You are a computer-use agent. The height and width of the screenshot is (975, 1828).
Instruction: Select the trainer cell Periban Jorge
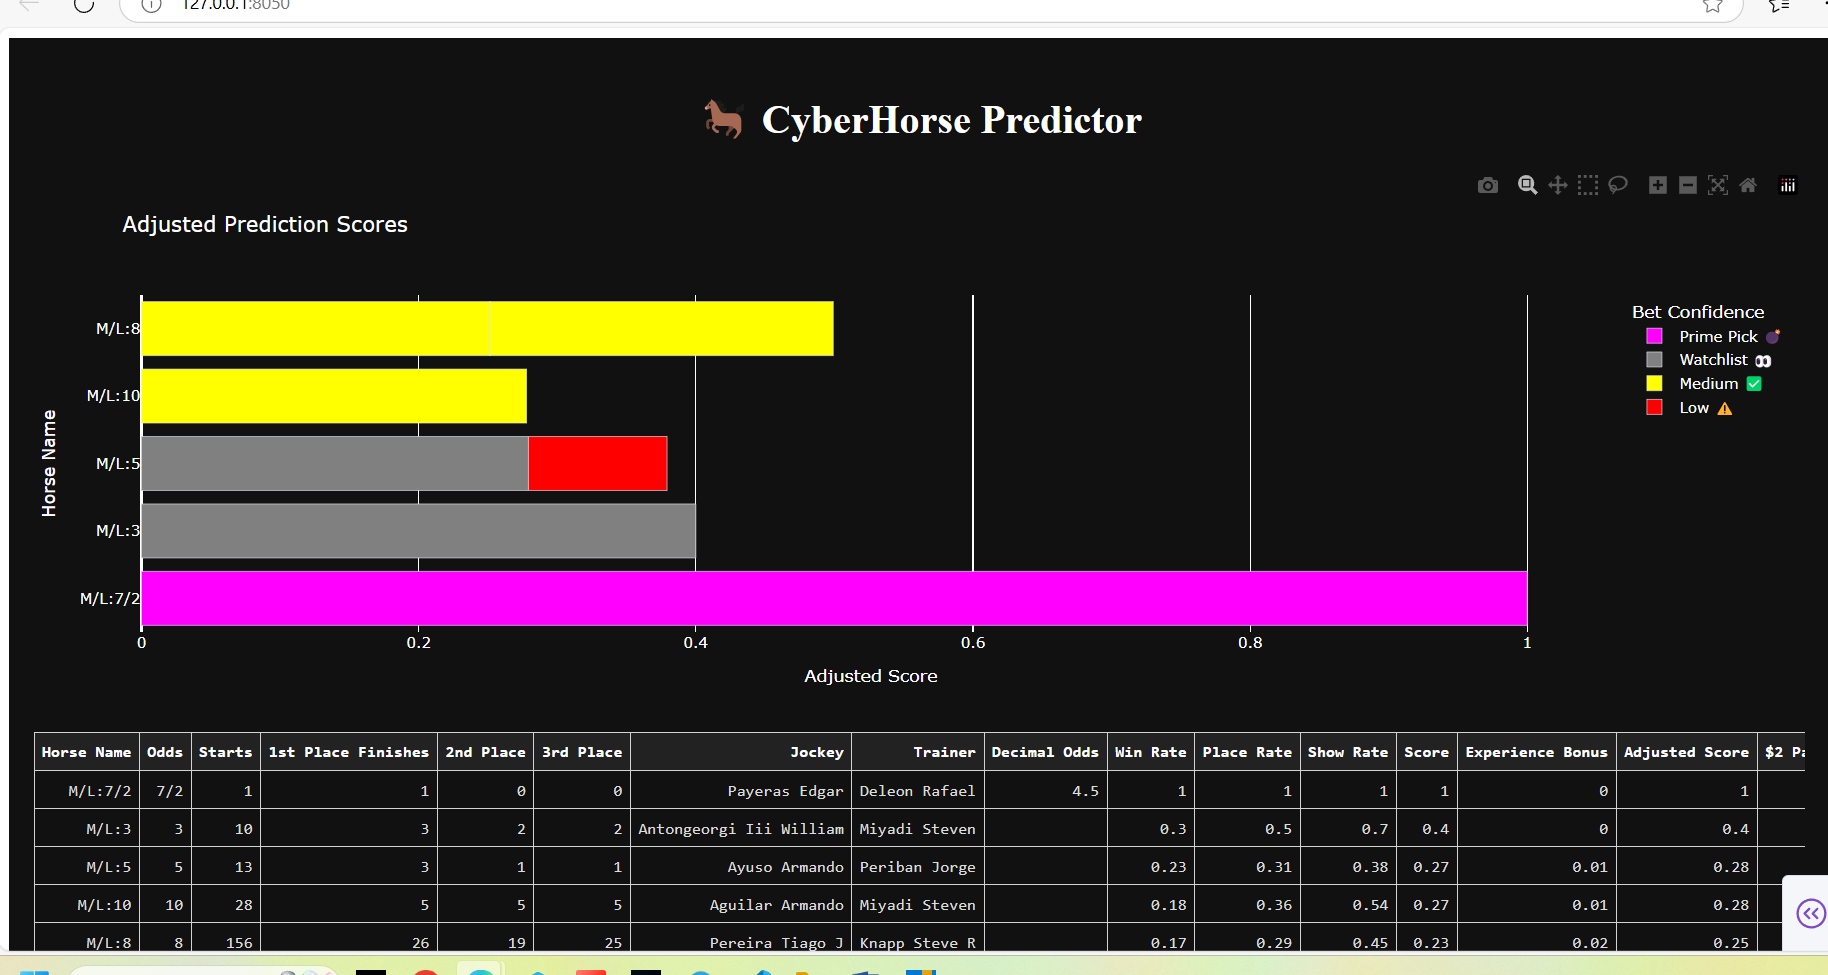click(918, 867)
